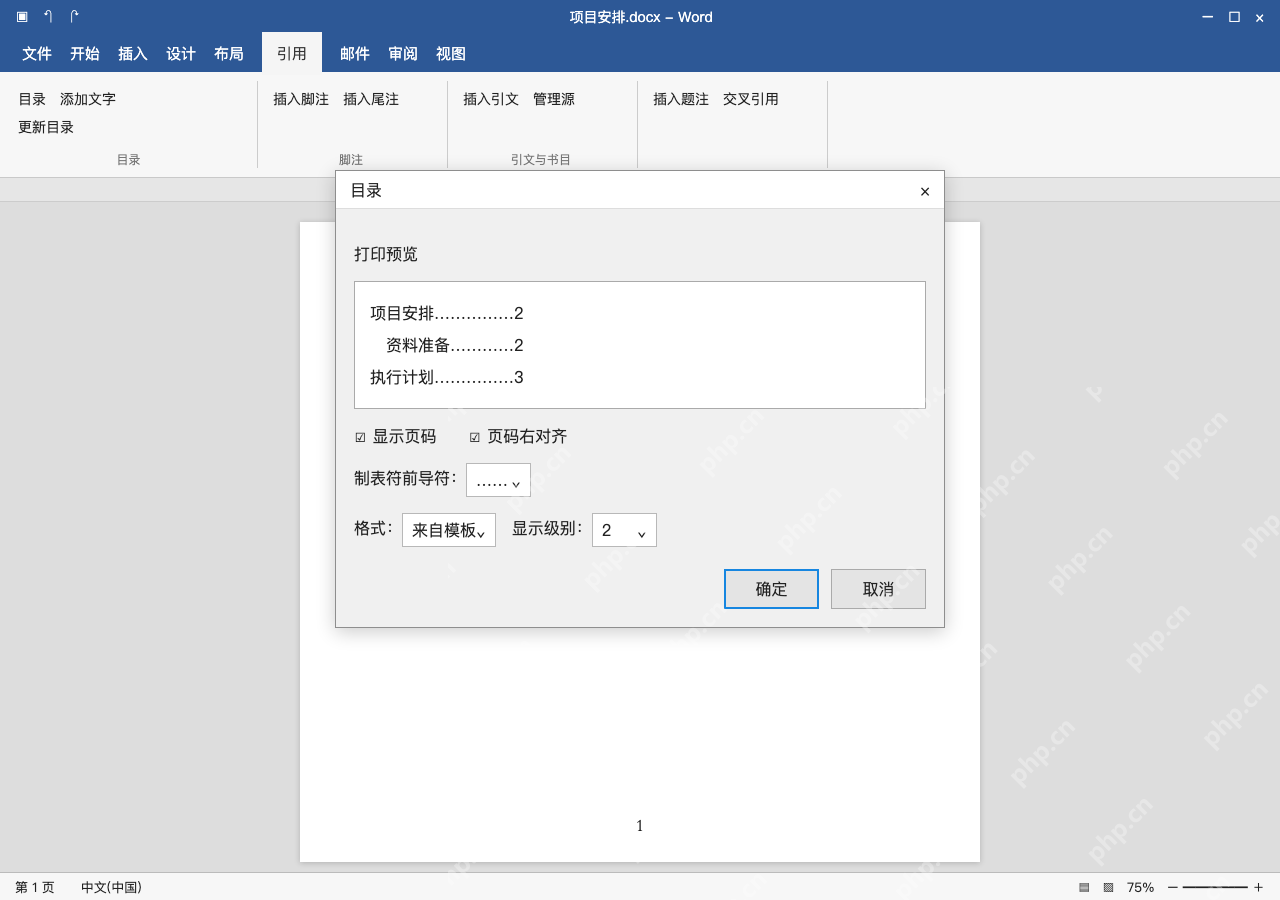Switch to the 邮件 tab
This screenshot has width=1280, height=900.
click(355, 54)
